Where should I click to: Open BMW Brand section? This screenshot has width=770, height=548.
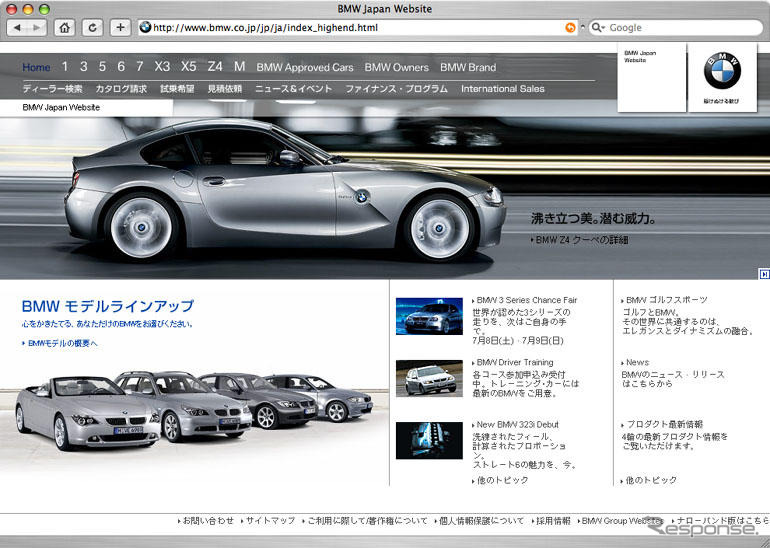click(468, 67)
